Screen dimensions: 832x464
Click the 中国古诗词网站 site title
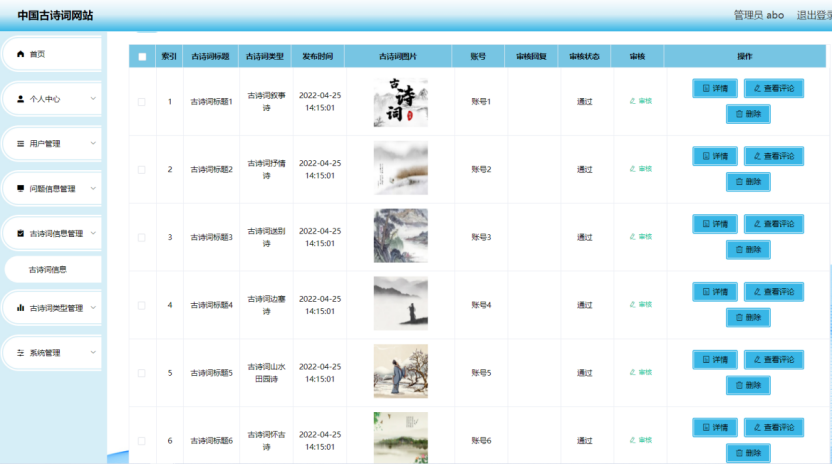point(55,15)
